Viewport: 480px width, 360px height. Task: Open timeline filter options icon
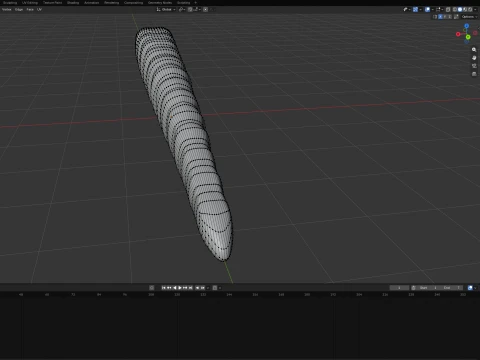pos(470,288)
